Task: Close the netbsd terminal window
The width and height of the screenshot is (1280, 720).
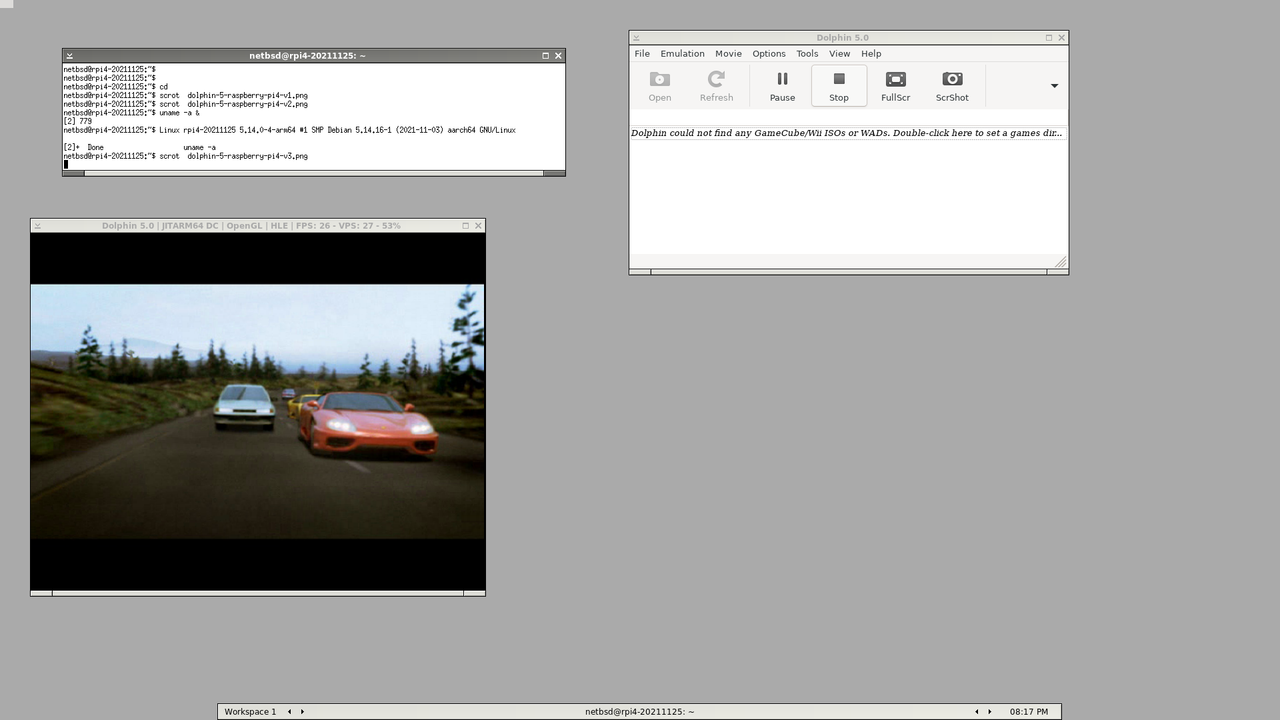Action: click(558, 56)
